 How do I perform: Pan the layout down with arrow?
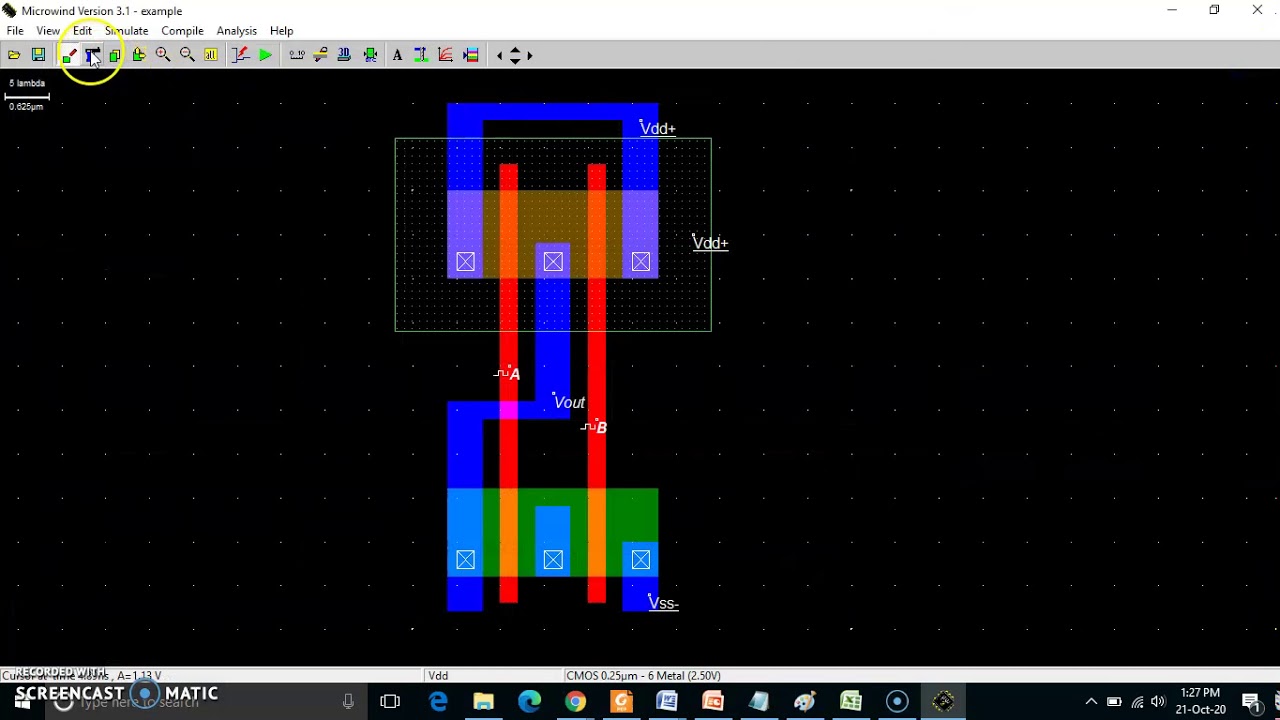pos(515,61)
